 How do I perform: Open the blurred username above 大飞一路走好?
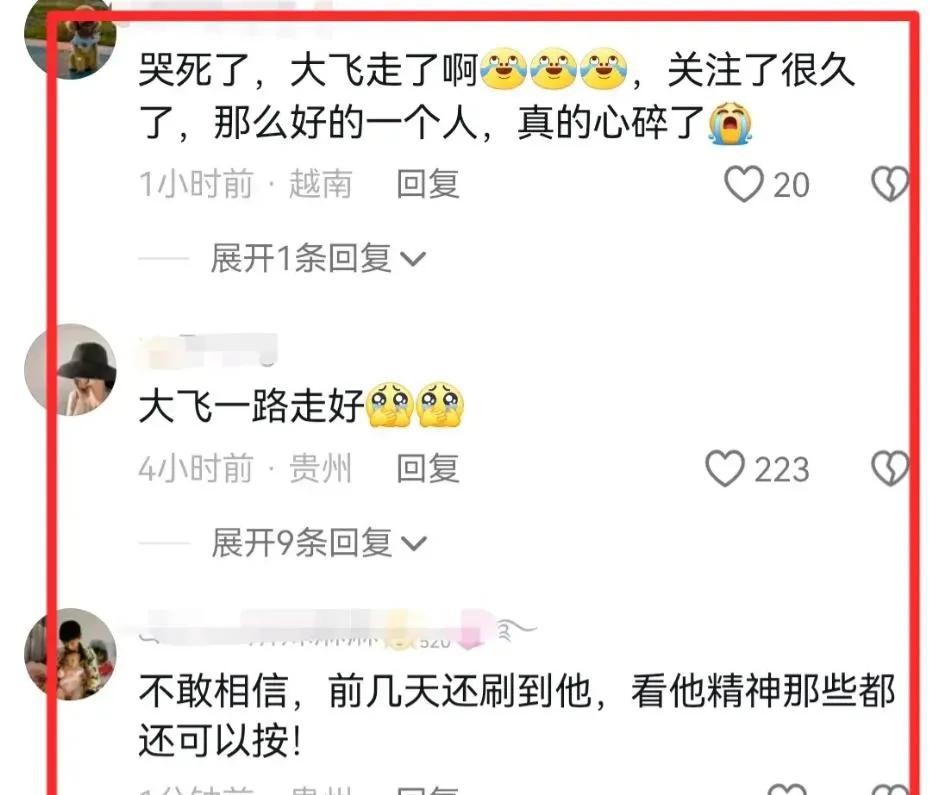click(208, 350)
